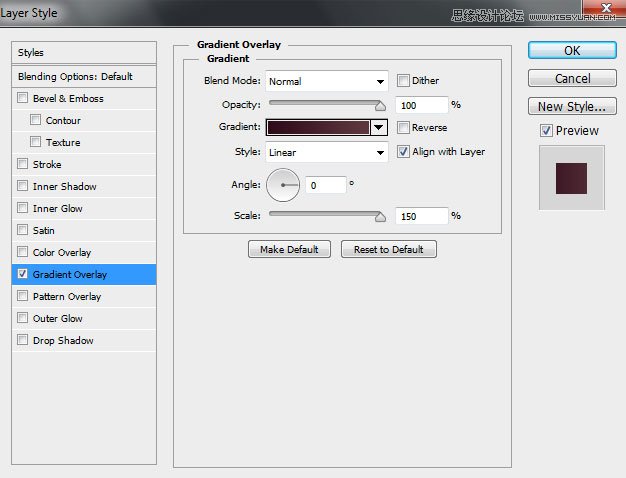This screenshot has width=626, height=478.
Task: Select the Color Overlay label
Action: [62, 252]
